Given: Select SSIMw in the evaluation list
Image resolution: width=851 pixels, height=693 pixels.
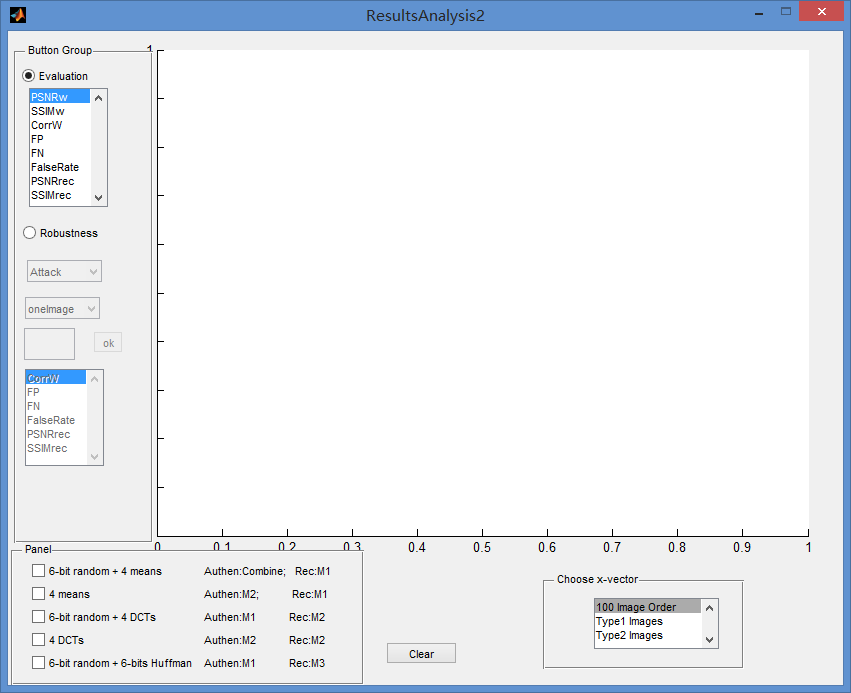Looking at the screenshot, I should point(48,111).
